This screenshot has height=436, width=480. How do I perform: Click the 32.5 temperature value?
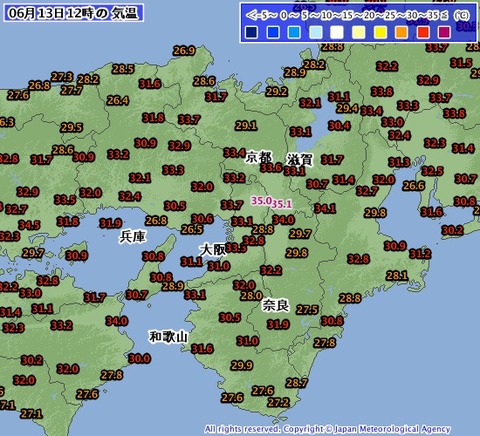tap(432, 171)
